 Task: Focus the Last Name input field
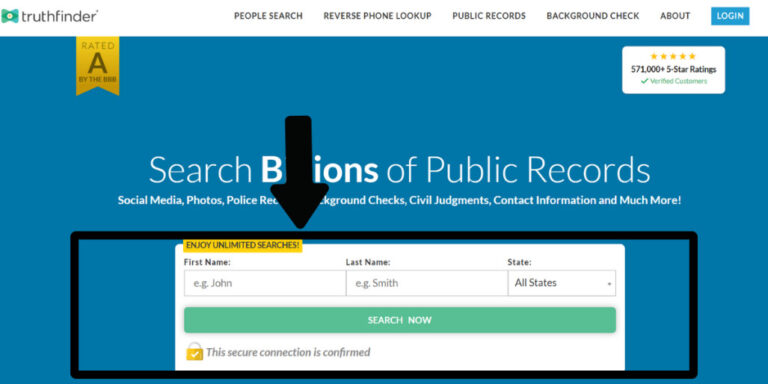427,283
